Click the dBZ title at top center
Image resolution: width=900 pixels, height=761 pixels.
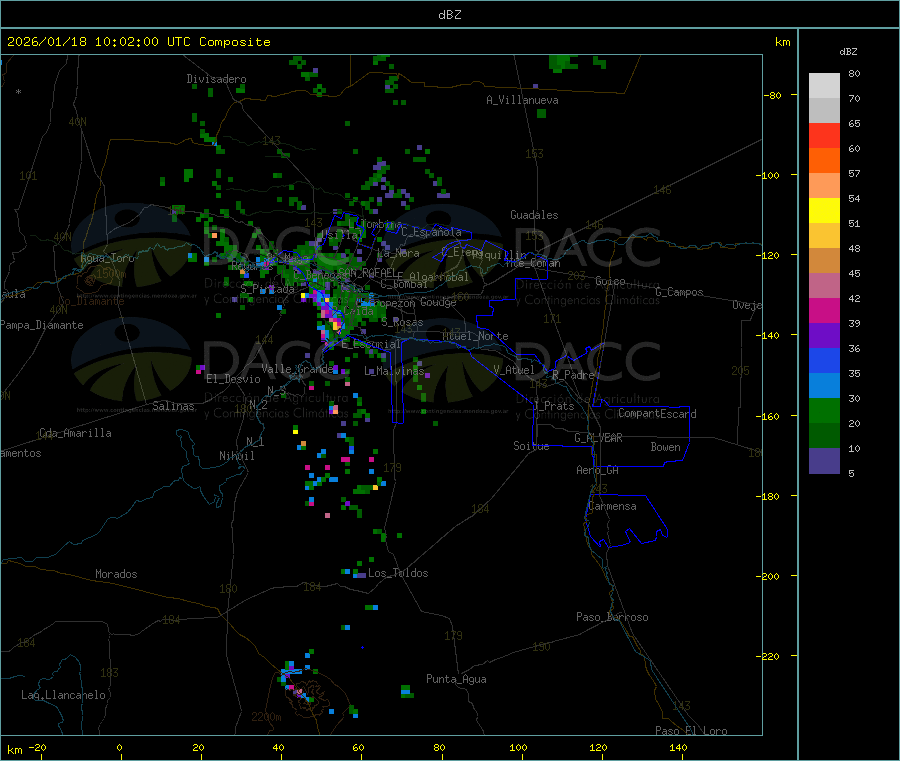449,15
